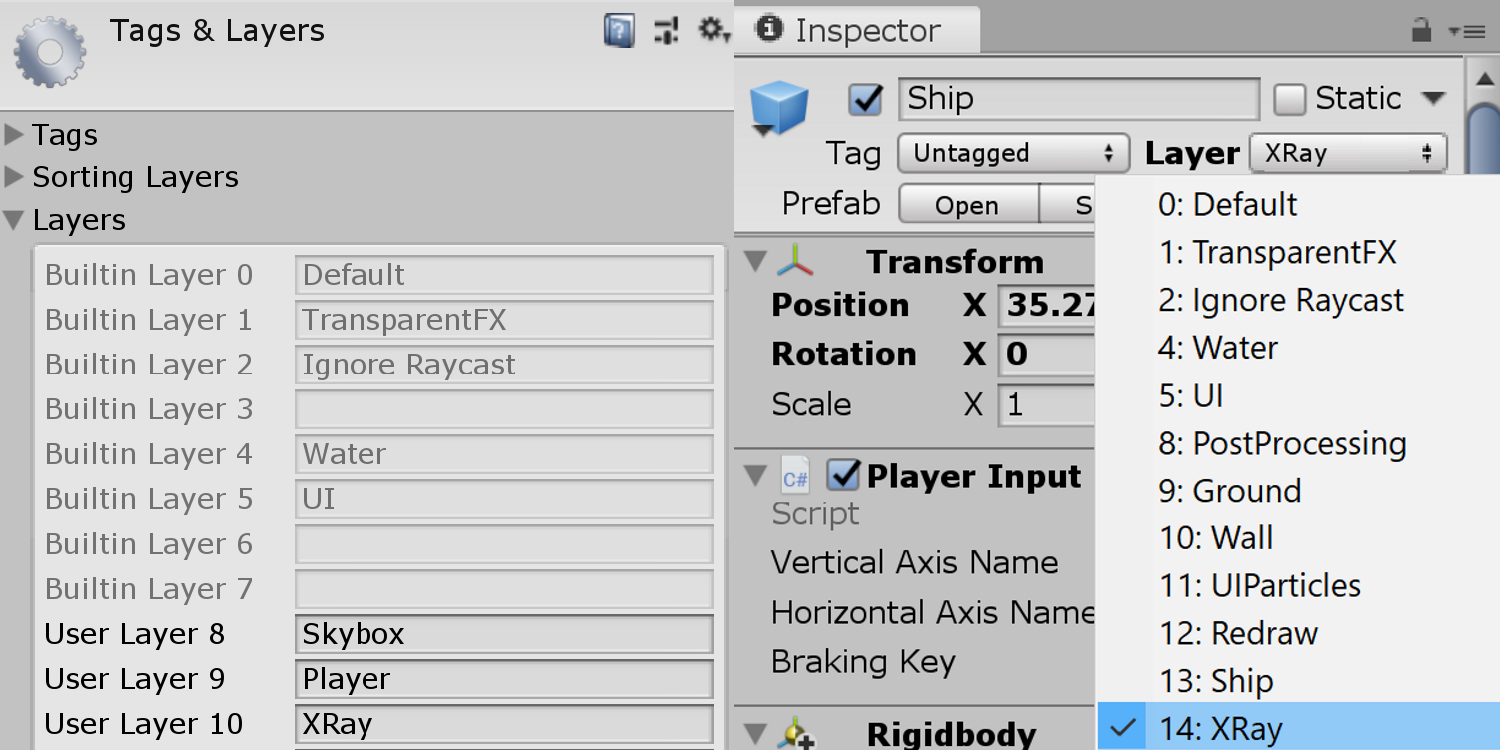Enable the Static checkbox
Image resolution: width=1500 pixels, height=750 pixels.
(1290, 99)
